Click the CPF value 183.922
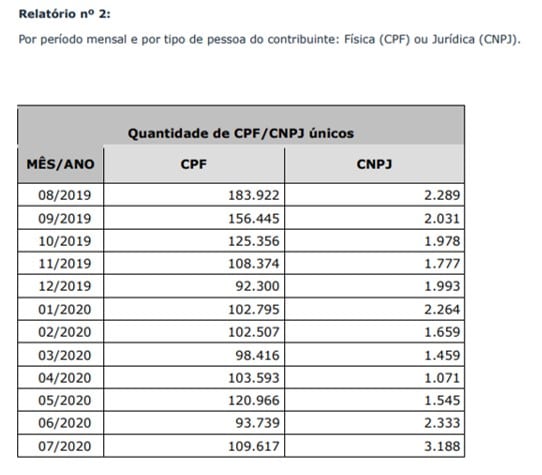542x475 pixels. coord(254,195)
